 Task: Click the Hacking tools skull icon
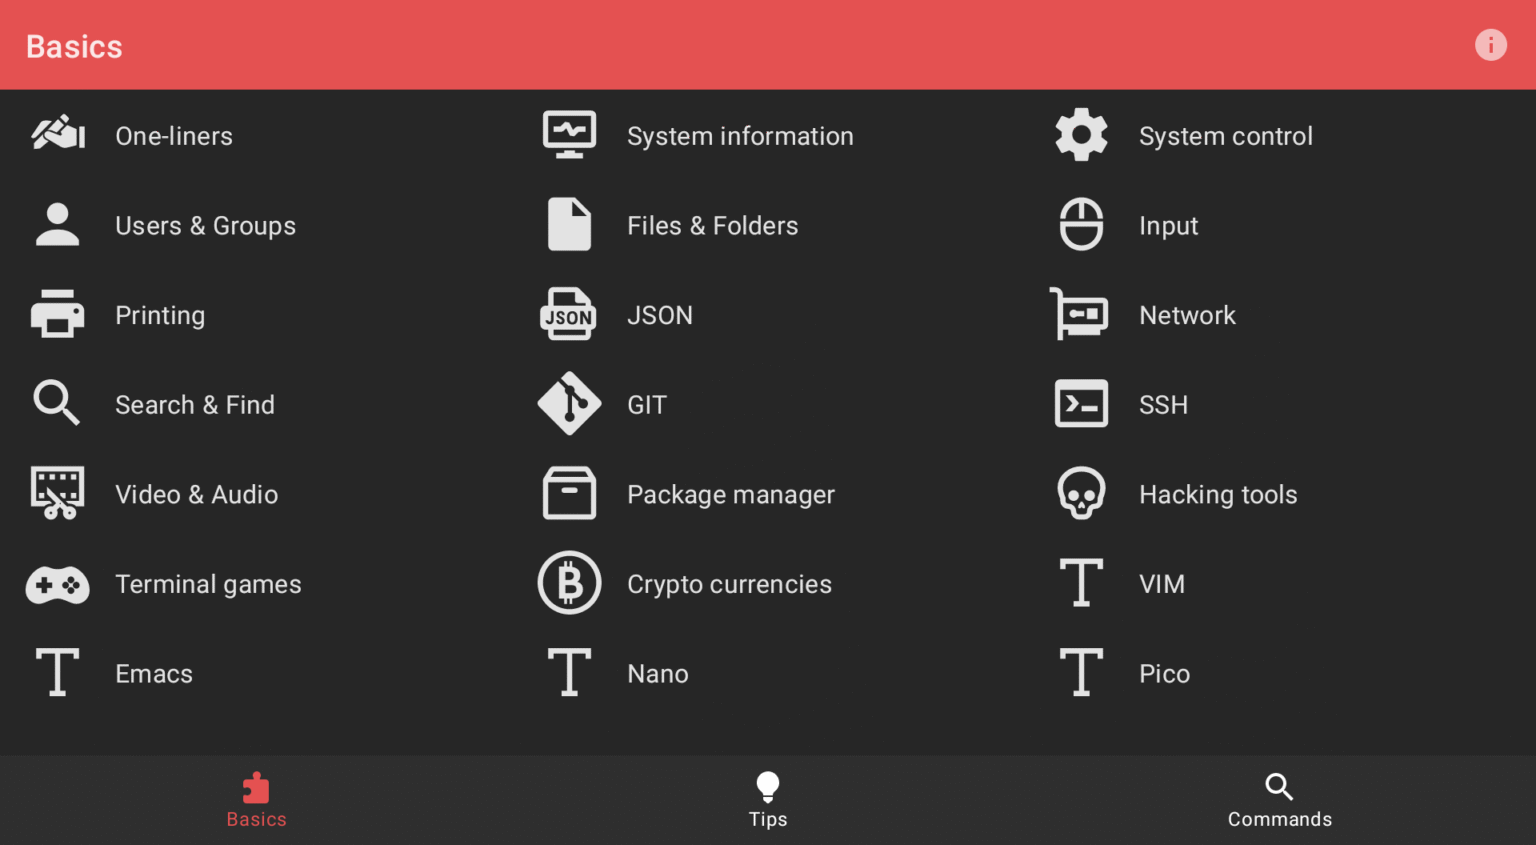1081,493
